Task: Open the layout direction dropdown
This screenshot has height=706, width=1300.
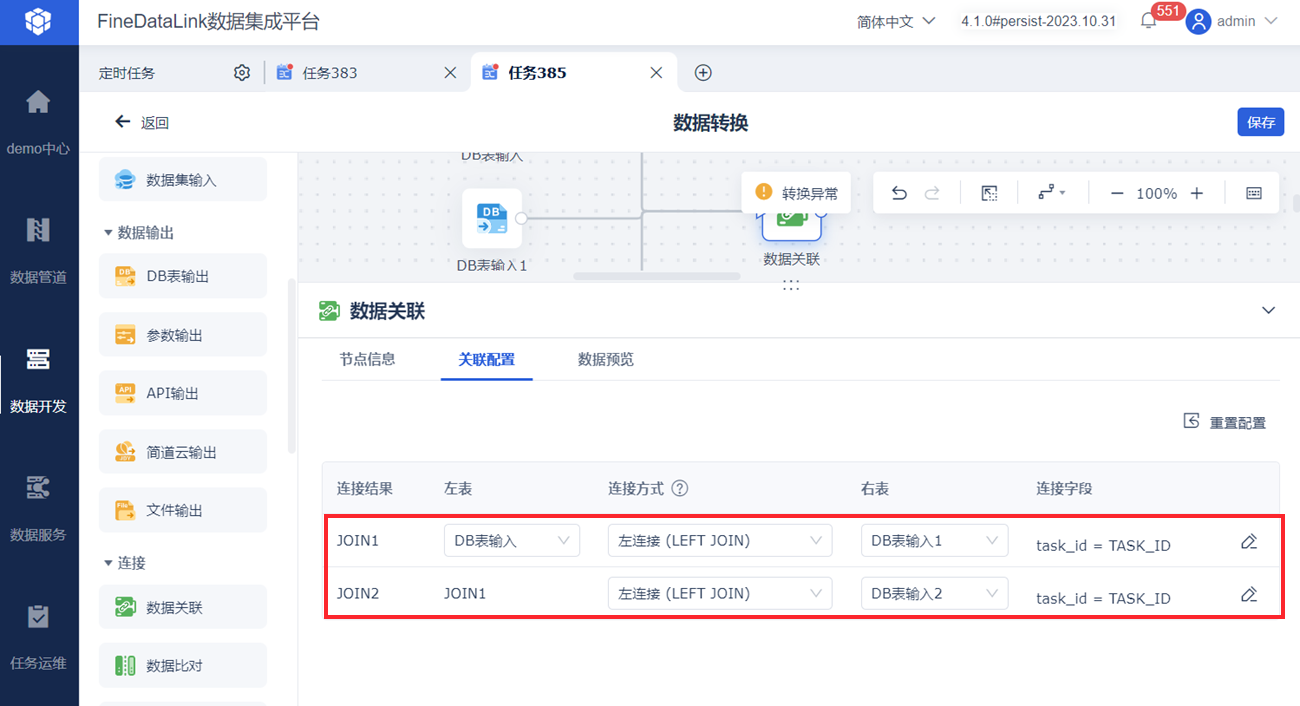Action: coord(1051,193)
